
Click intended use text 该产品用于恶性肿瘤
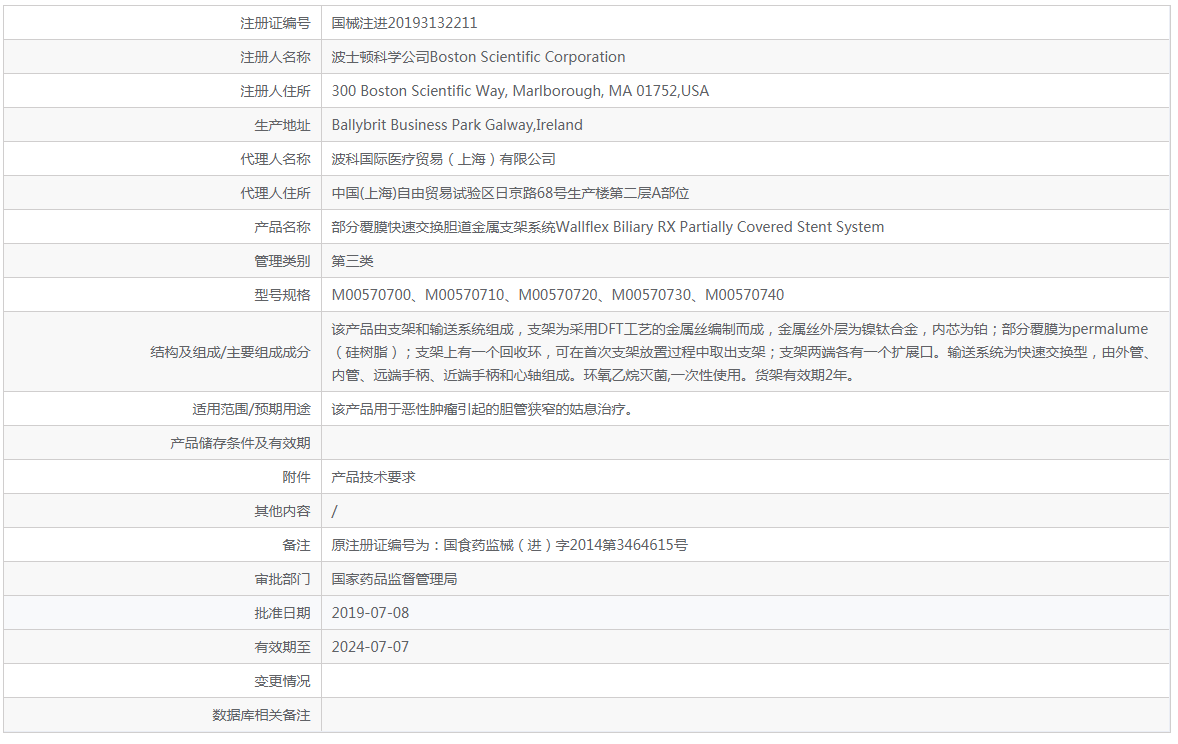[x=482, y=409]
